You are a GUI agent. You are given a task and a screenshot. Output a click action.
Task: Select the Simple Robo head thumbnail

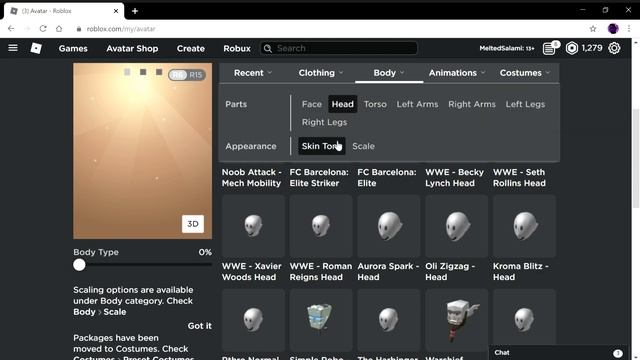click(321, 320)
